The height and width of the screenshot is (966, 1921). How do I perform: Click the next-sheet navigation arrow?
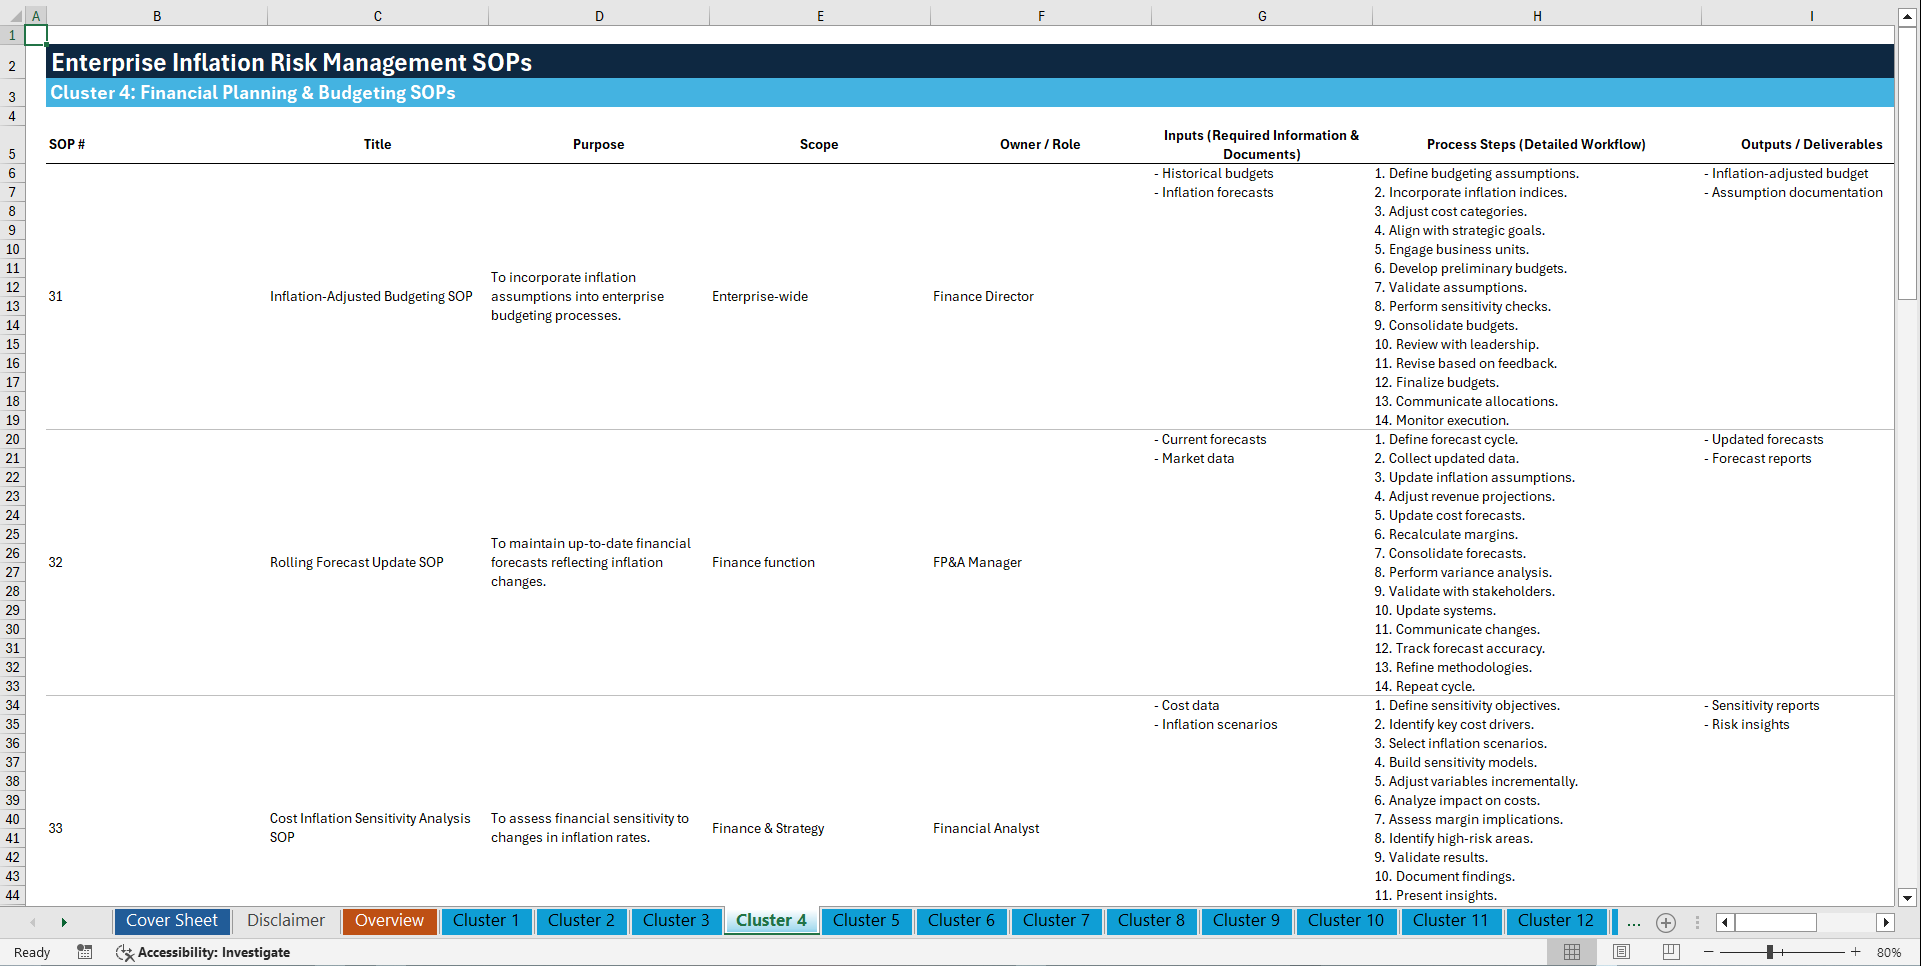[x=64, y=921]
